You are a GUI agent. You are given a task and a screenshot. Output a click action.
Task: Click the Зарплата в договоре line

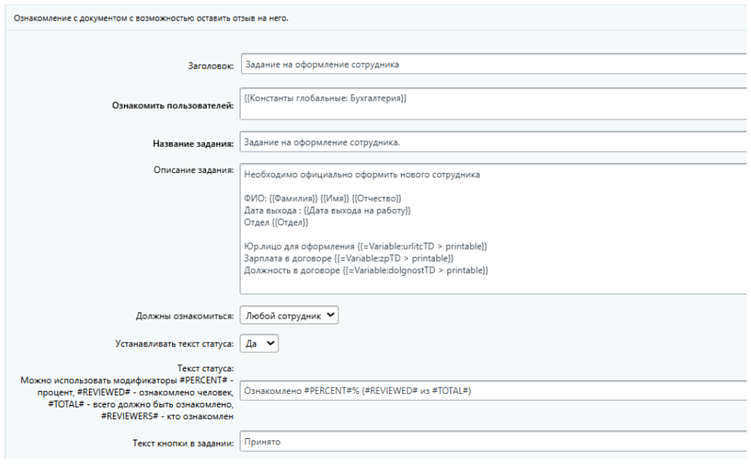pyautogui.click(x=350, y=258)
